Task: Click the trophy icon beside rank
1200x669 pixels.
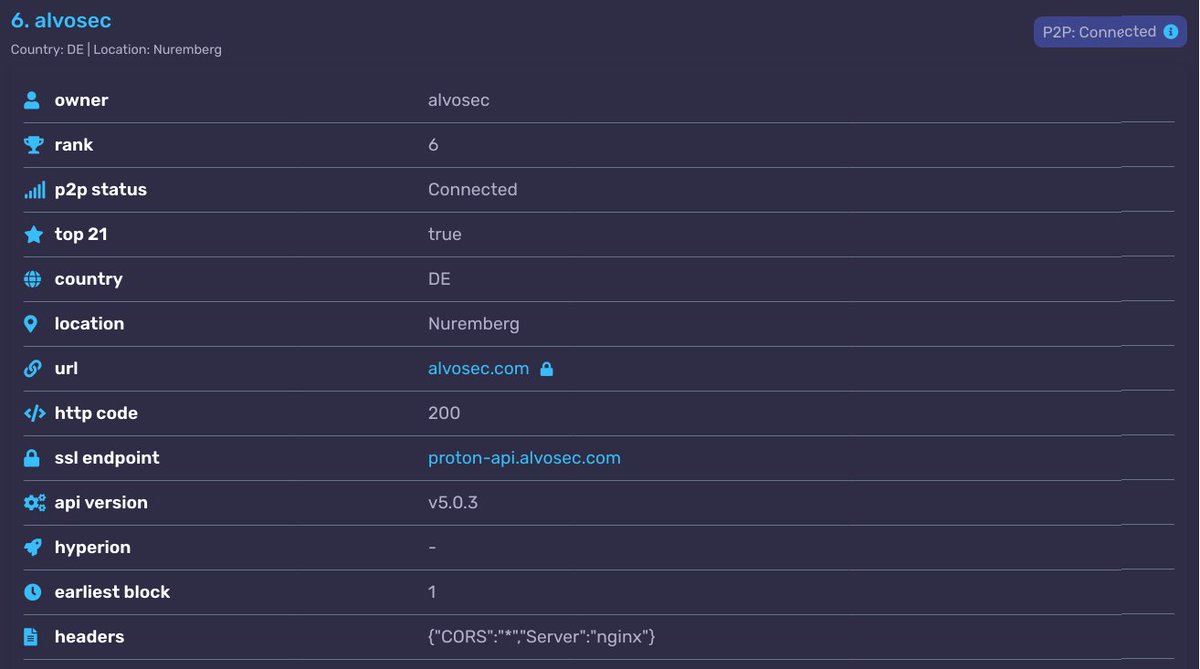Action: (x=33, y=145)
